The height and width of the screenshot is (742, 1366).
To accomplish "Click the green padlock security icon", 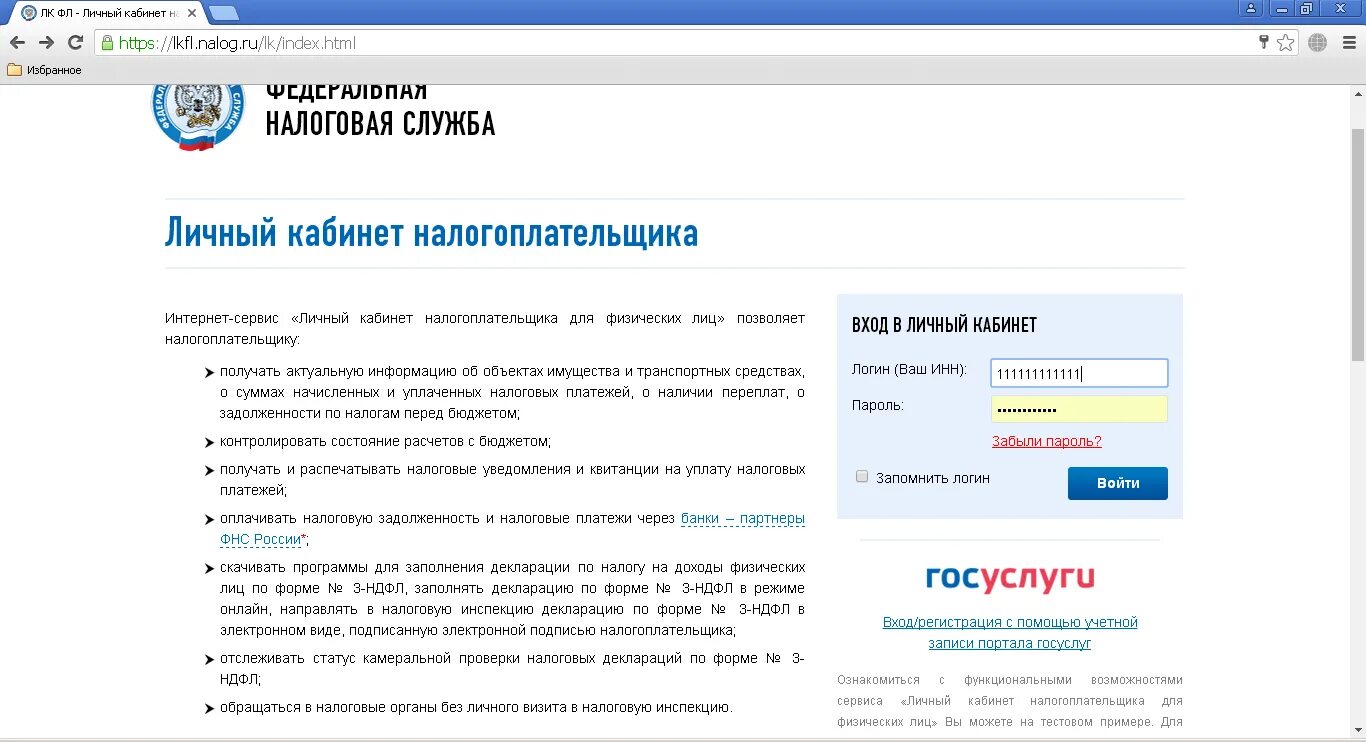I will 108,43.
